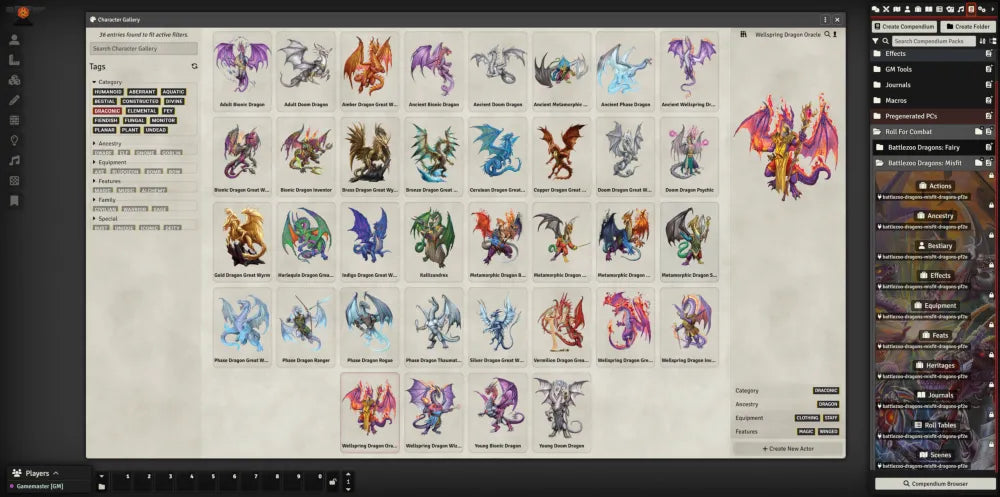Screen dimensions: 1000x497
Task: Click the Journal Notes bookmark icon
Action: (x=14, y=200)
